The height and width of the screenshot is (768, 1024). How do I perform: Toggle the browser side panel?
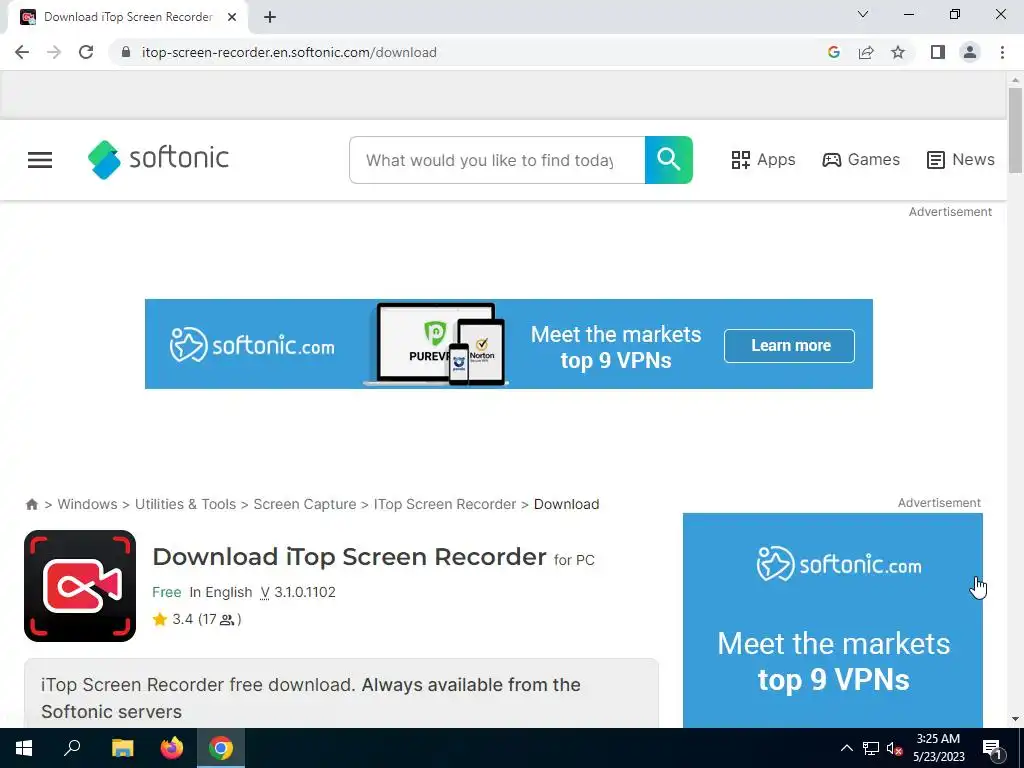(938, 52)
